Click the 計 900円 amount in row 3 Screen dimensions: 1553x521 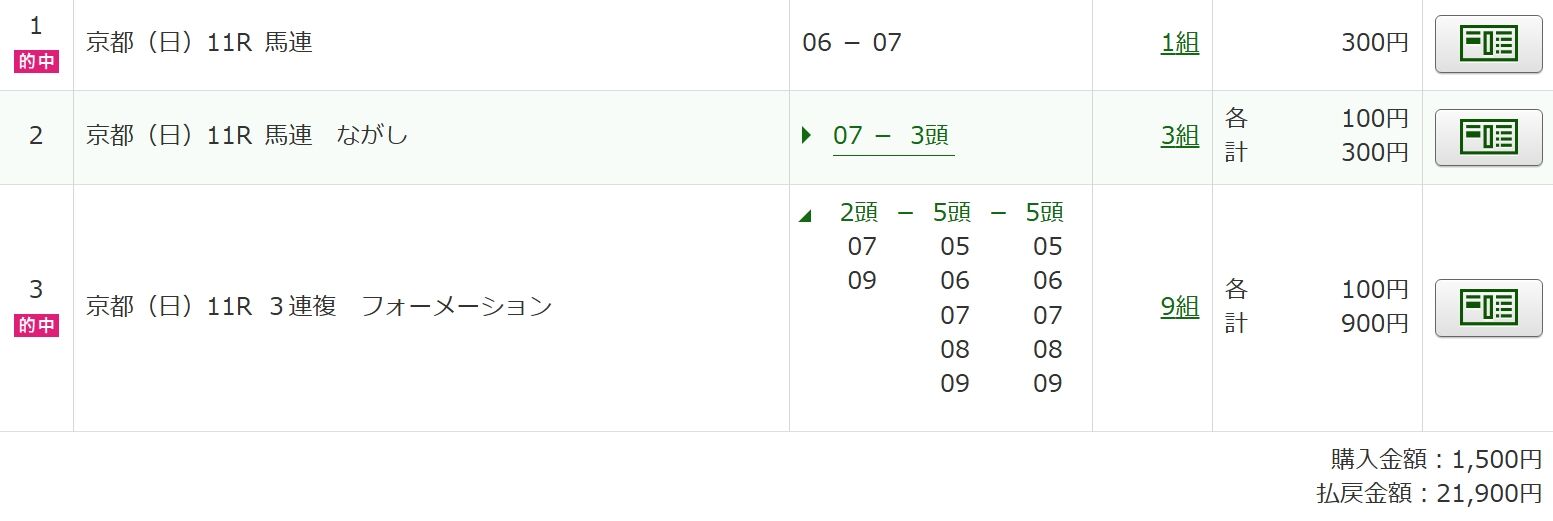point(1317,324)
